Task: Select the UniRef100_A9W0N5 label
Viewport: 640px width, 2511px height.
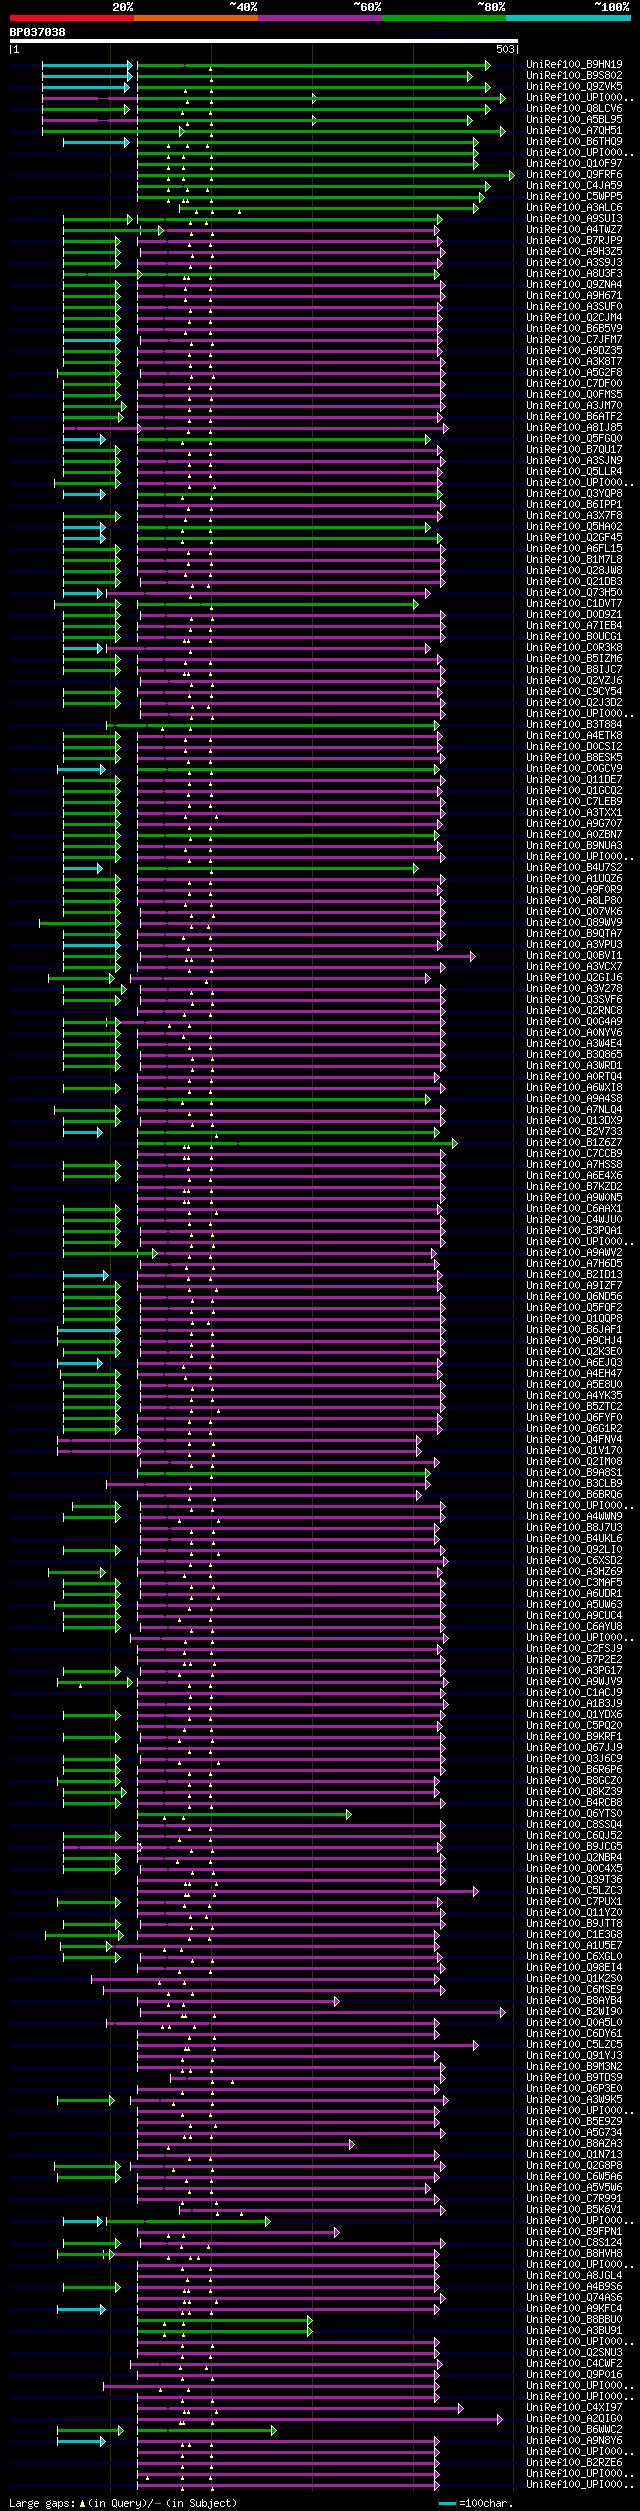Action: click(574, 1197)
